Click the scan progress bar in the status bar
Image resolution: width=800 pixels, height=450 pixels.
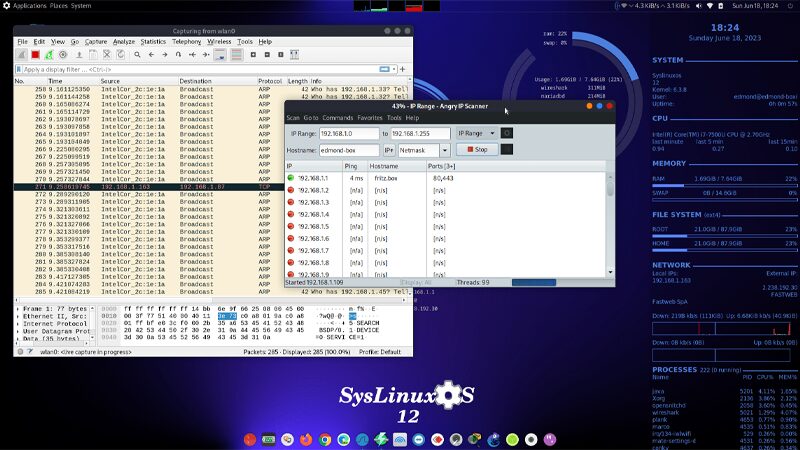562,282
